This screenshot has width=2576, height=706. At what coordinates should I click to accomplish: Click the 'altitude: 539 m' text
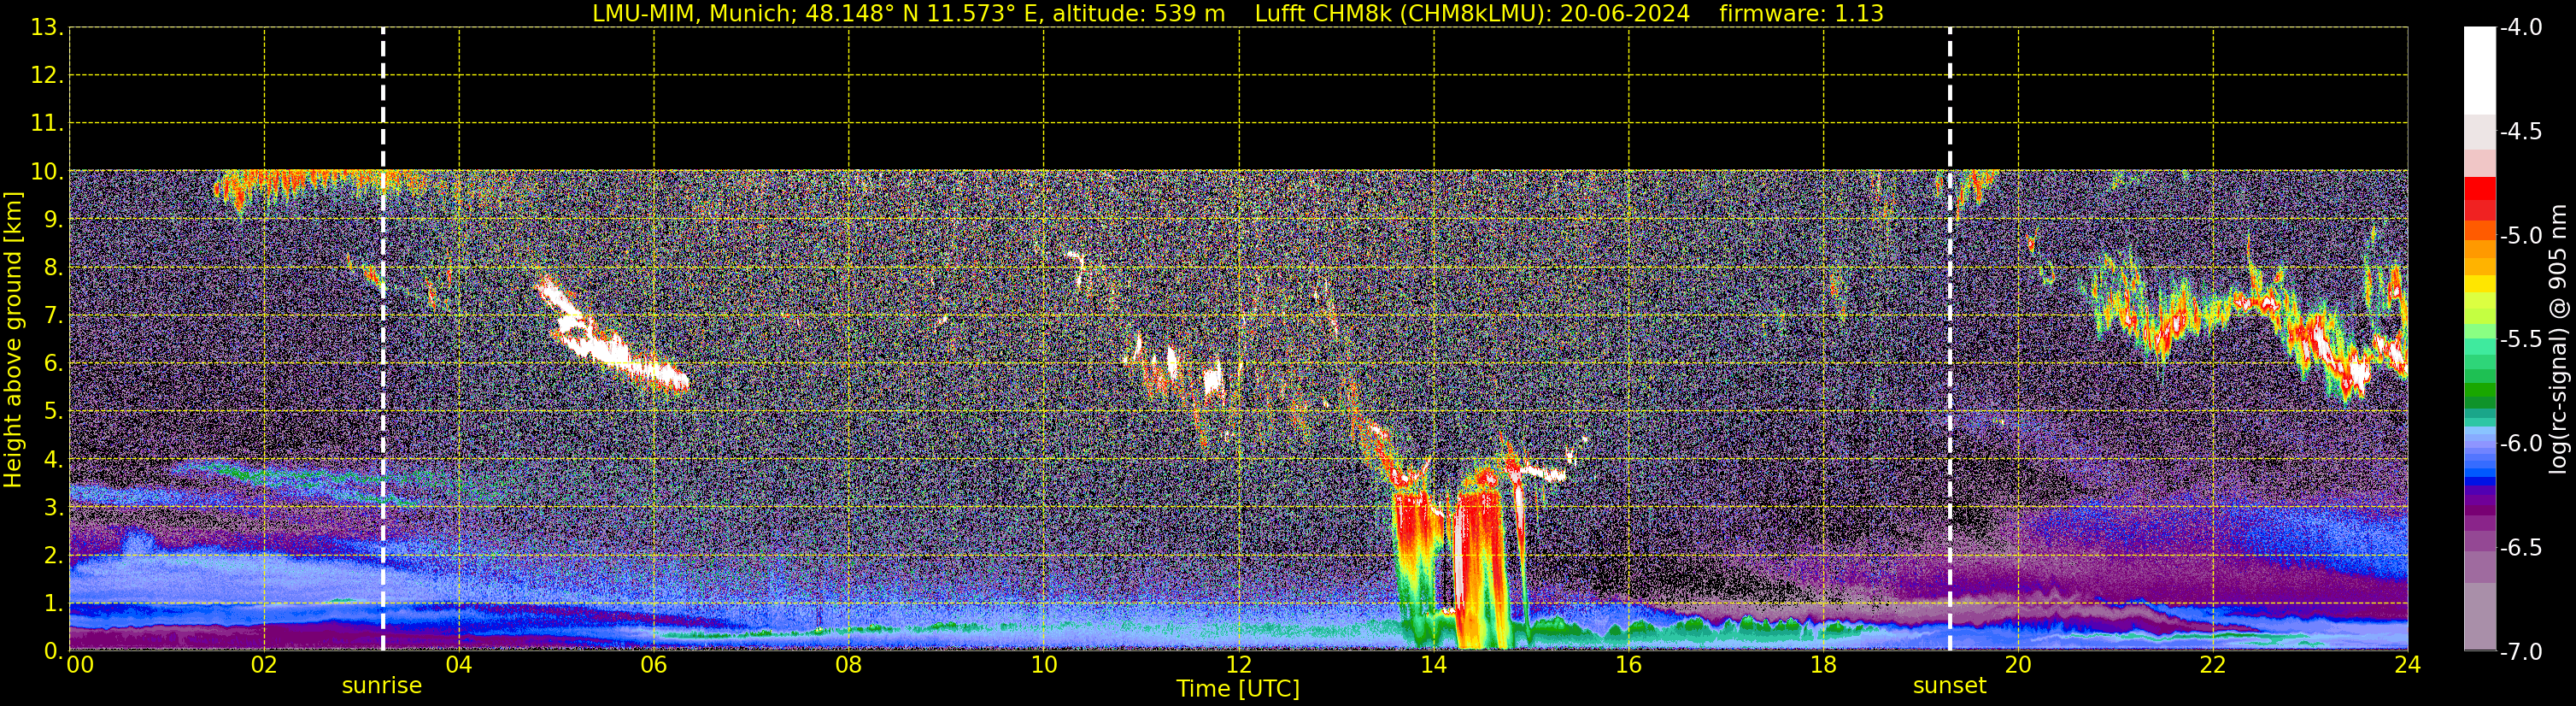(1138, 14)
